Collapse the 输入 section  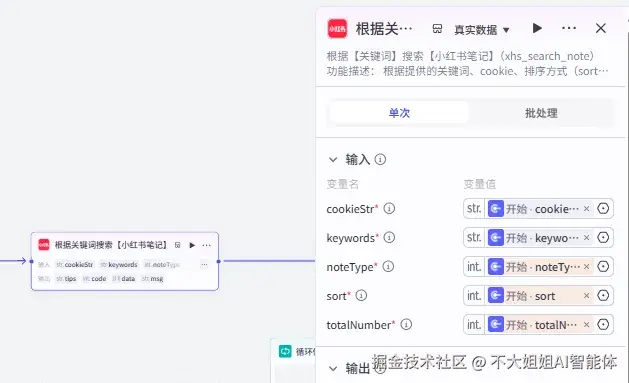pyautogui.click(x=333, y=160)
